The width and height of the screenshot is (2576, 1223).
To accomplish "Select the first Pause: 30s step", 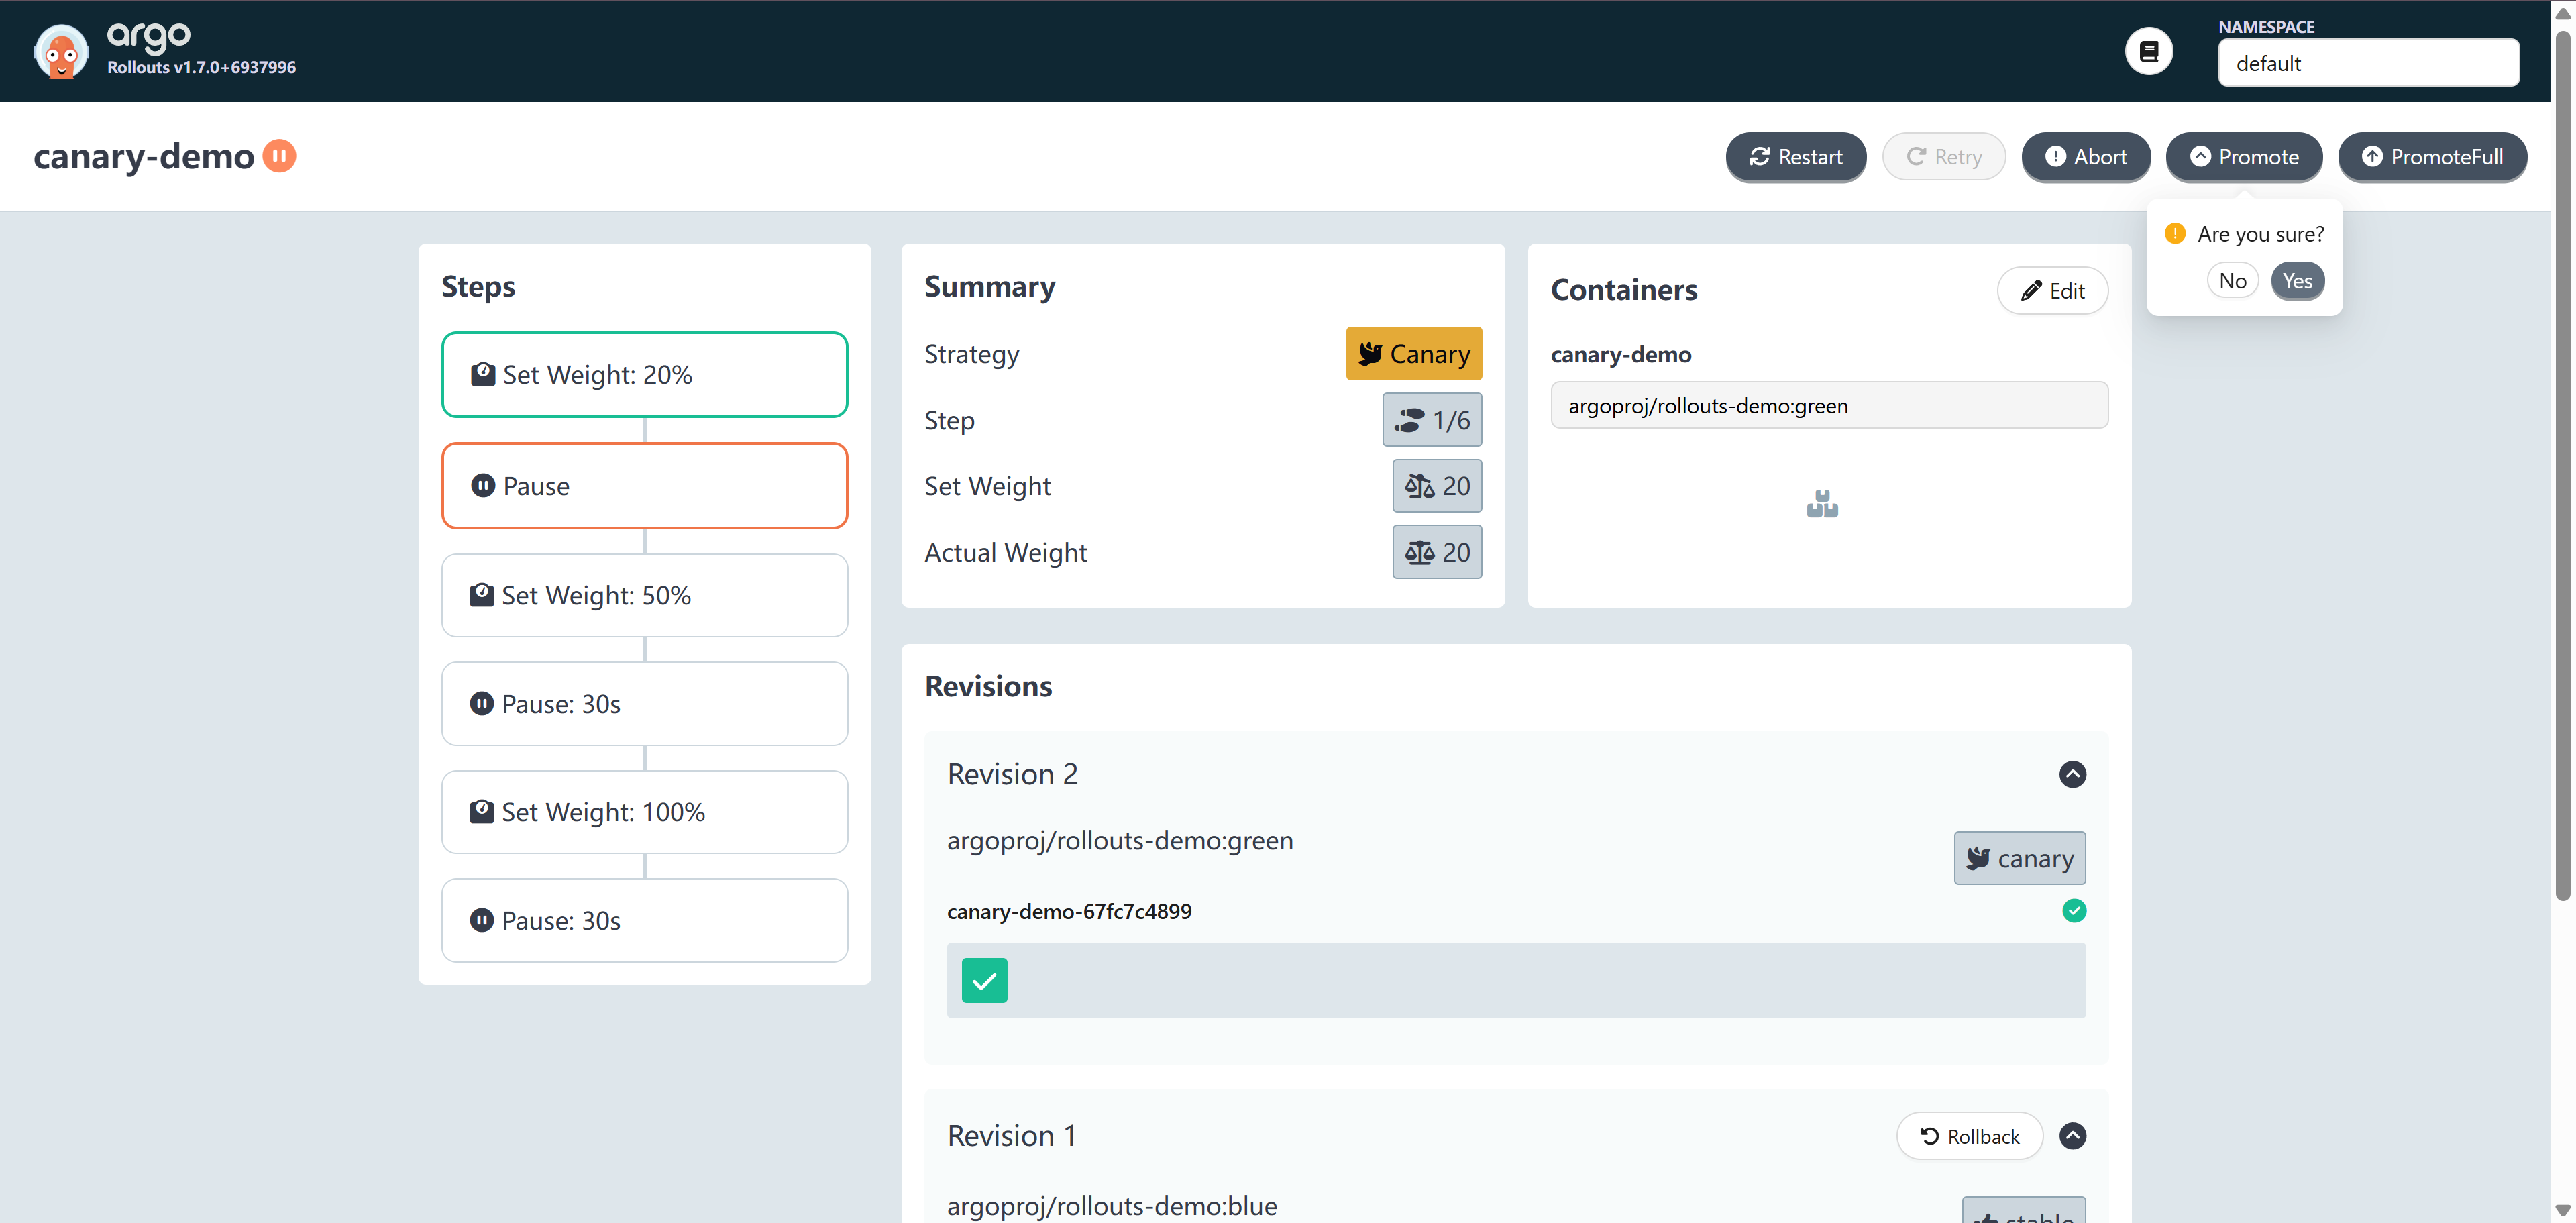I will 644,703.
